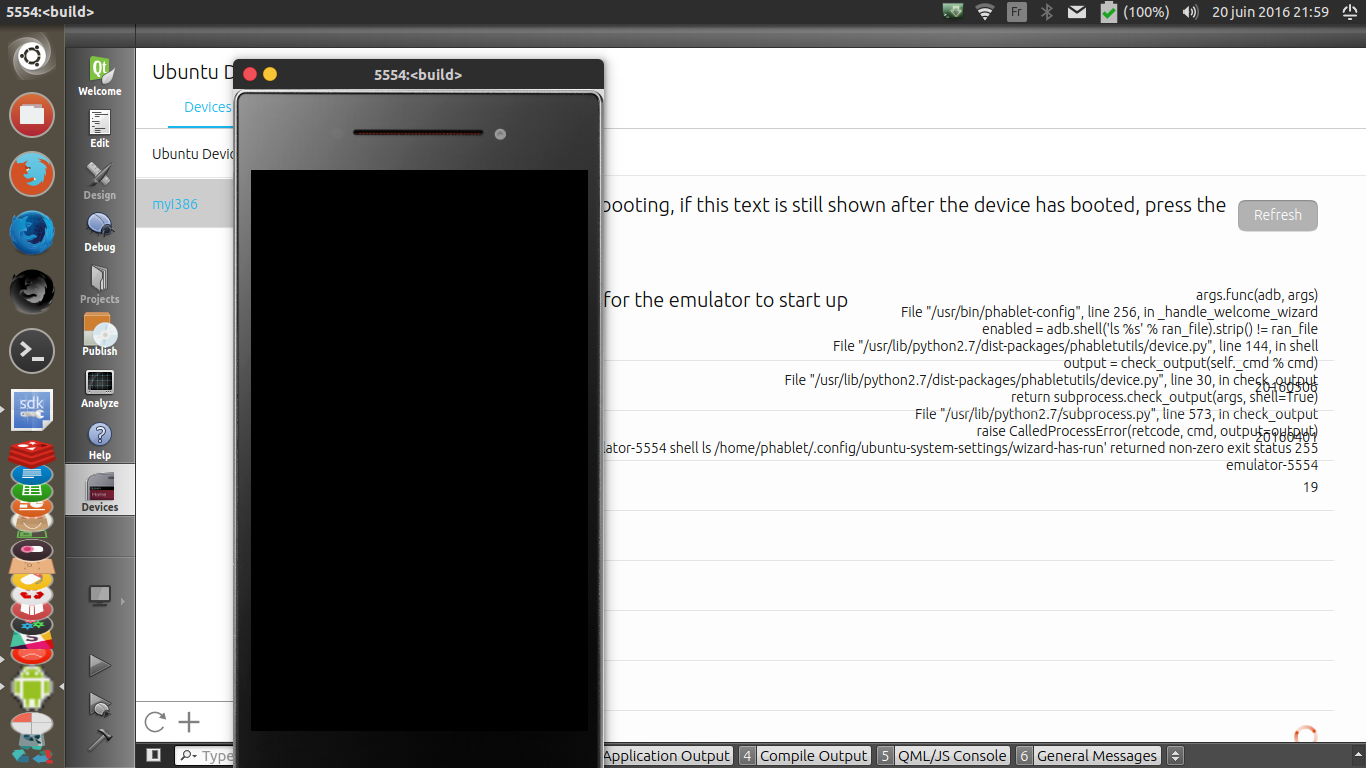Open the Projects mode

point(100,285)
